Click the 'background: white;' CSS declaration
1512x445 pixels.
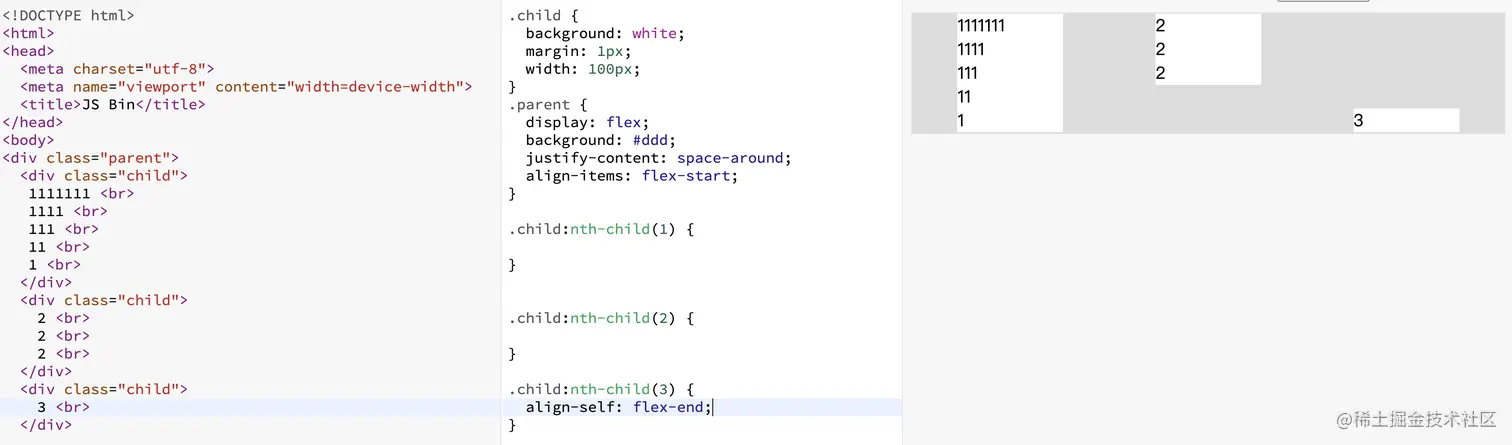[x=605, y=34]
